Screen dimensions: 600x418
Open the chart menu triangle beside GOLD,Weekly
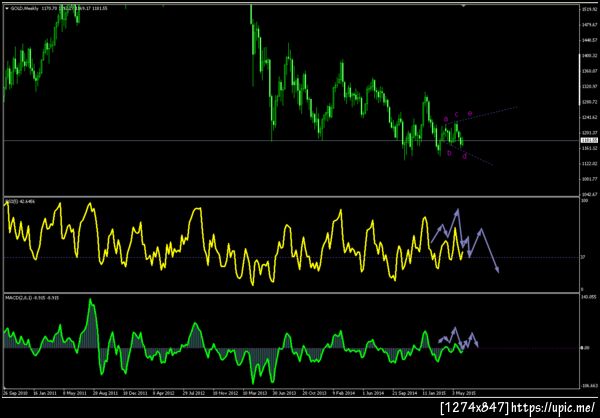pyautogui.click(x=7, y=8)
